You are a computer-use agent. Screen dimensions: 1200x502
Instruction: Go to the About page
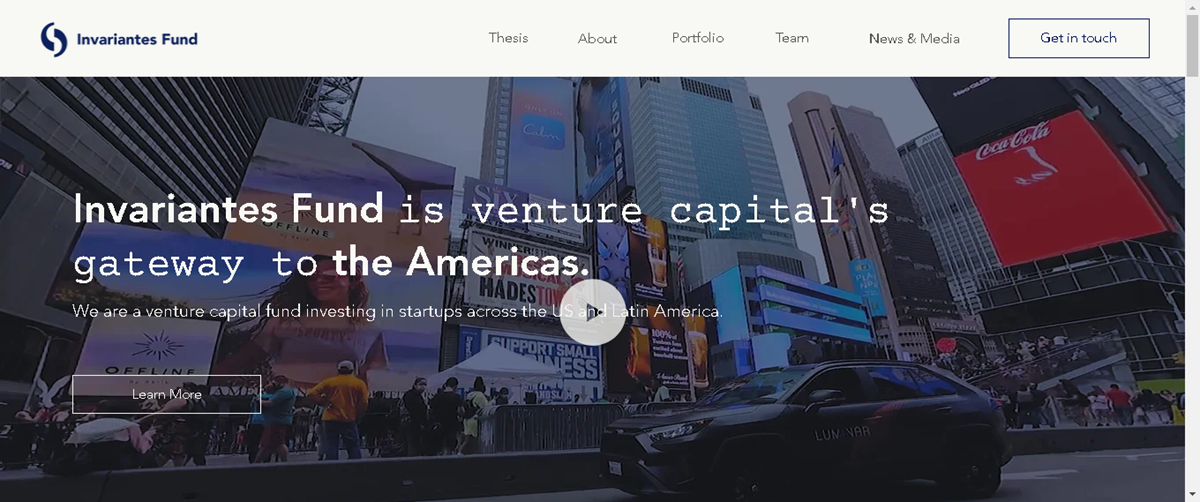click(597, 39)
